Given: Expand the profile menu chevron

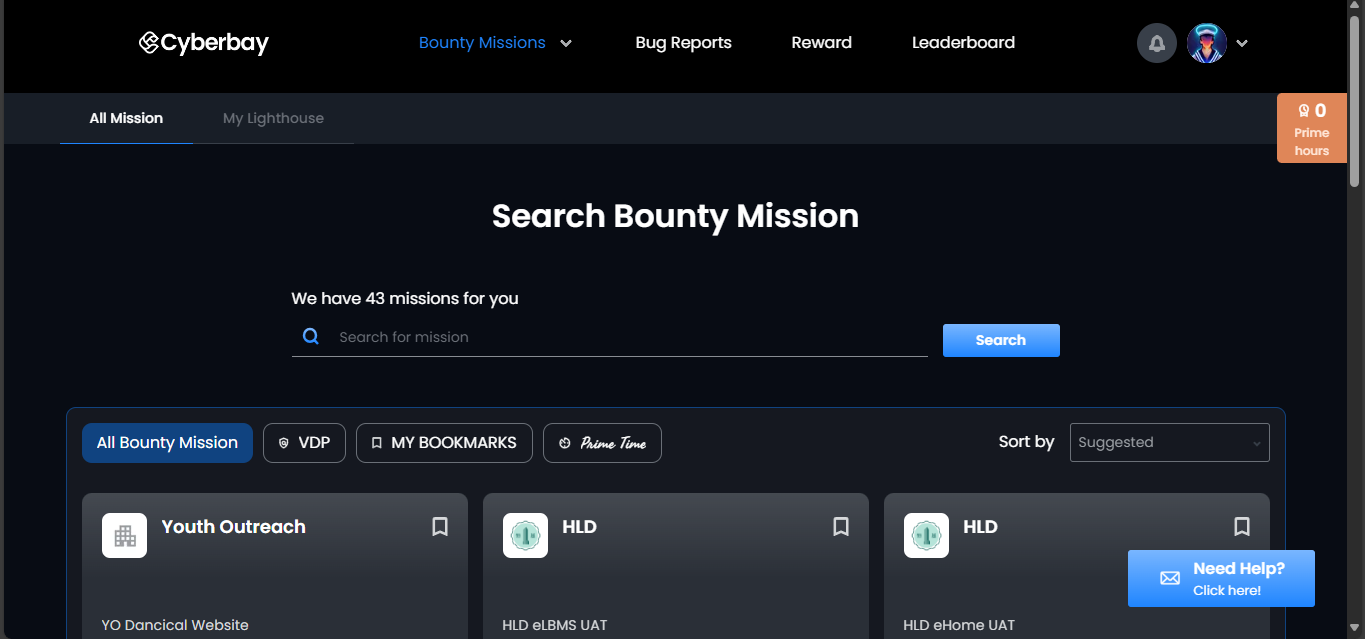Looking at the screenshot, I should tap(1242, 43).
